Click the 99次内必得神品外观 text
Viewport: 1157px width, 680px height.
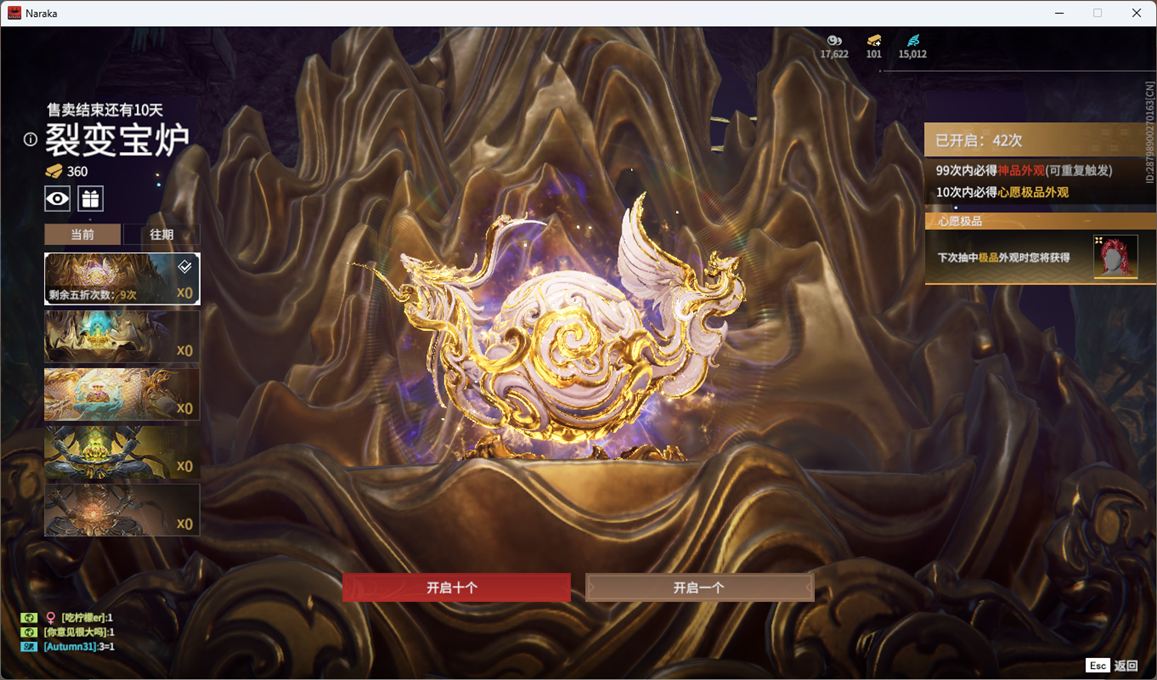coord(990,170)
